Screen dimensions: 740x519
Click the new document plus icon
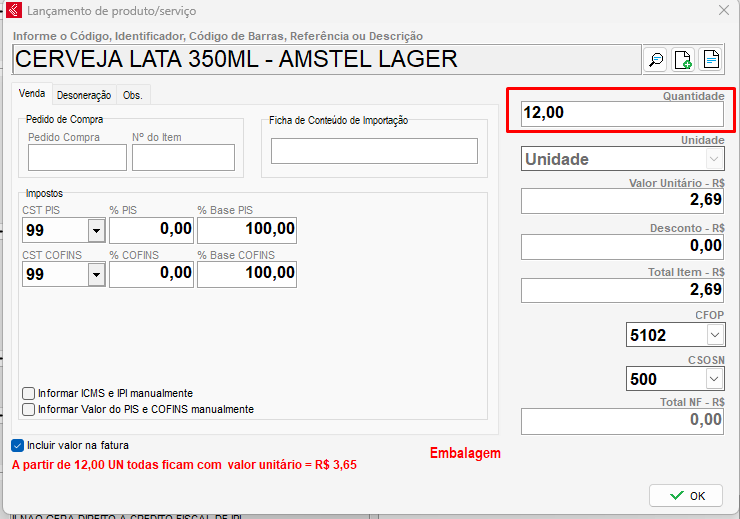683,60
